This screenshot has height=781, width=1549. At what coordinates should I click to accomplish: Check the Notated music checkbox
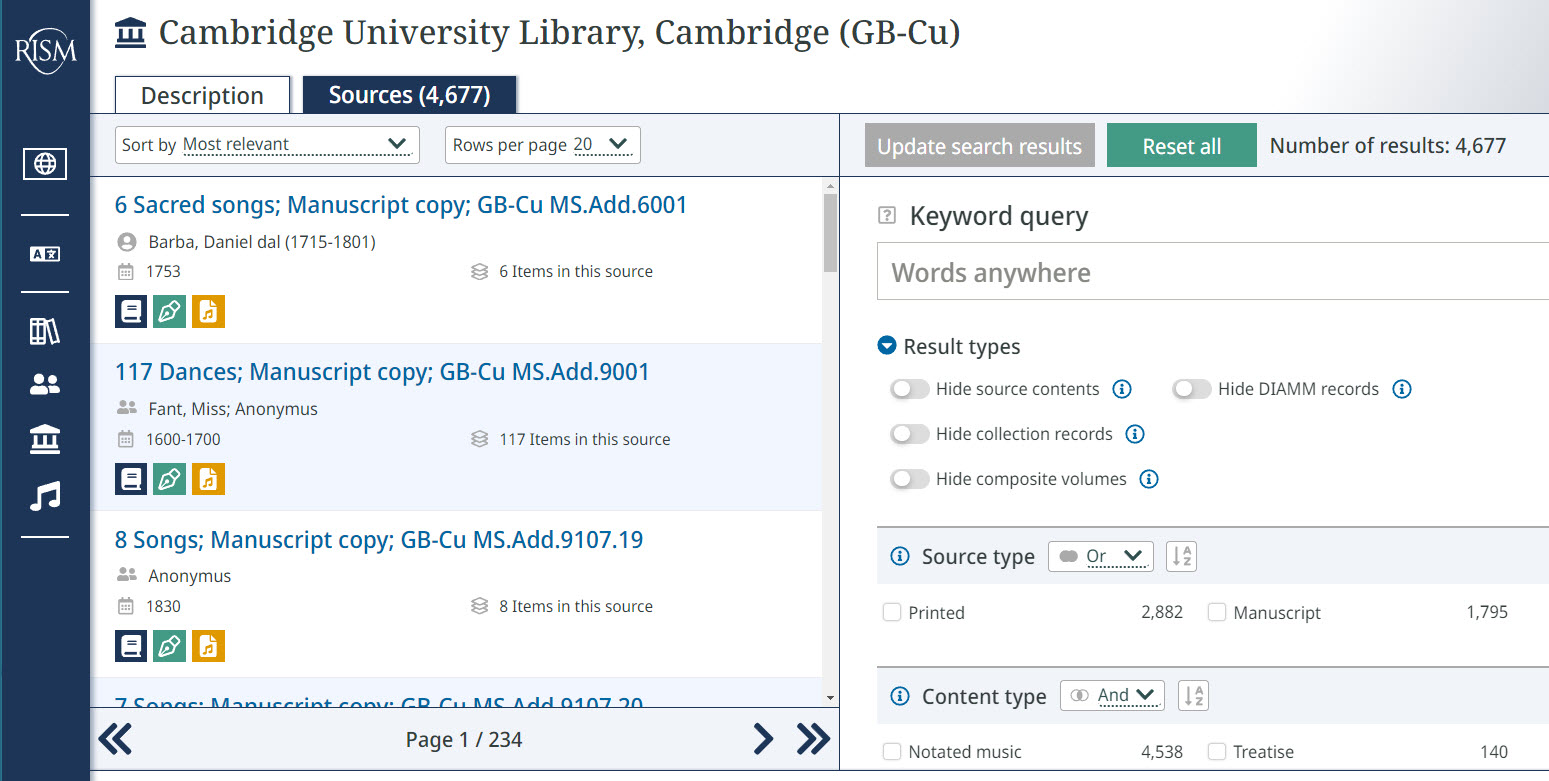(x=892, y=751)
